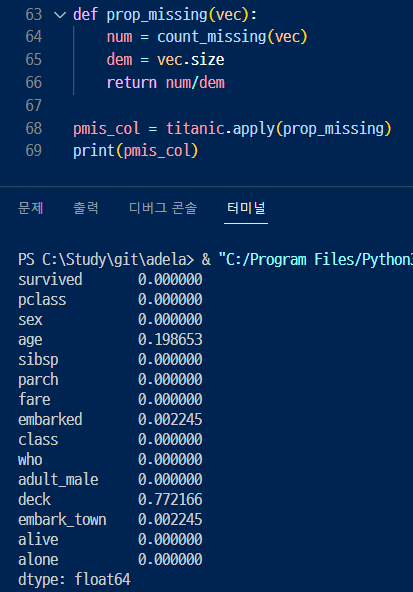This screenshot has width=413, height=592.
Task: Click line number 63 in gutter
Action: [x=34, y=15]
